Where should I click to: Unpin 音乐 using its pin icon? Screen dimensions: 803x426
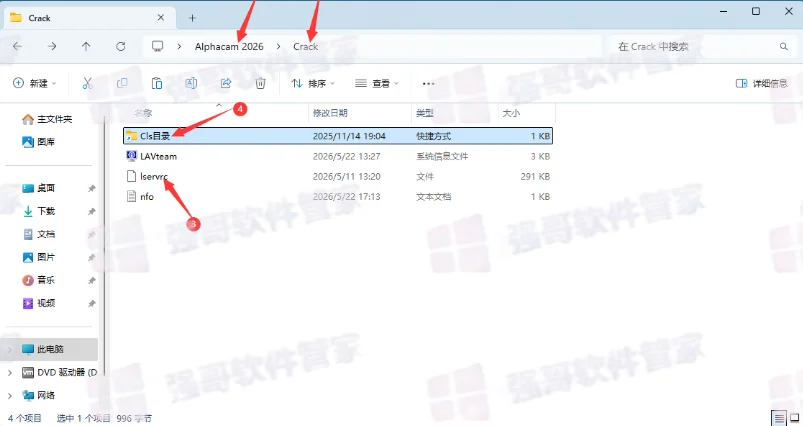pos(92,281)
